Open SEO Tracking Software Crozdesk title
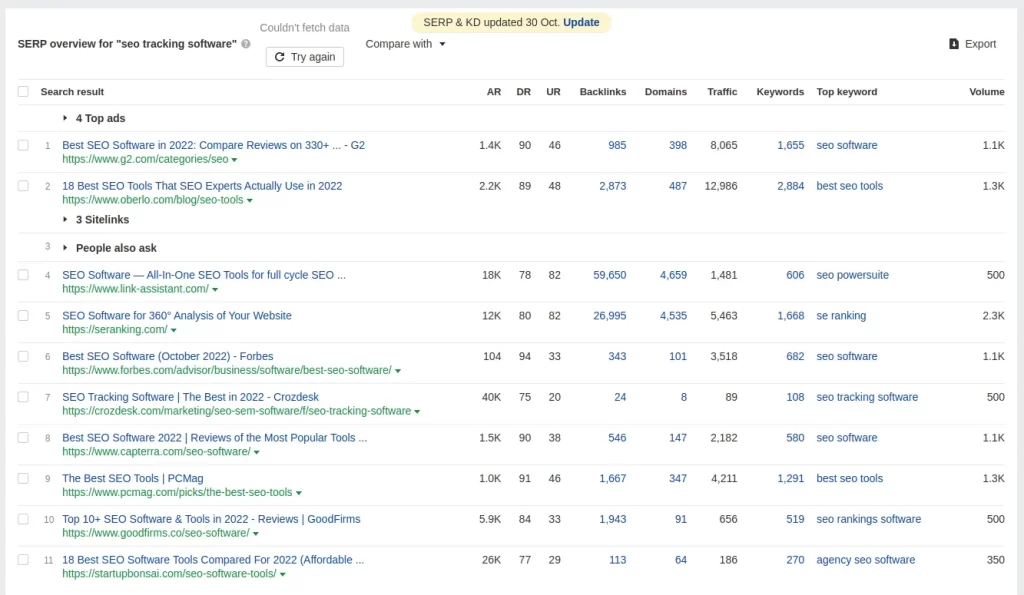1024x595 pixels. coord(191,397)
